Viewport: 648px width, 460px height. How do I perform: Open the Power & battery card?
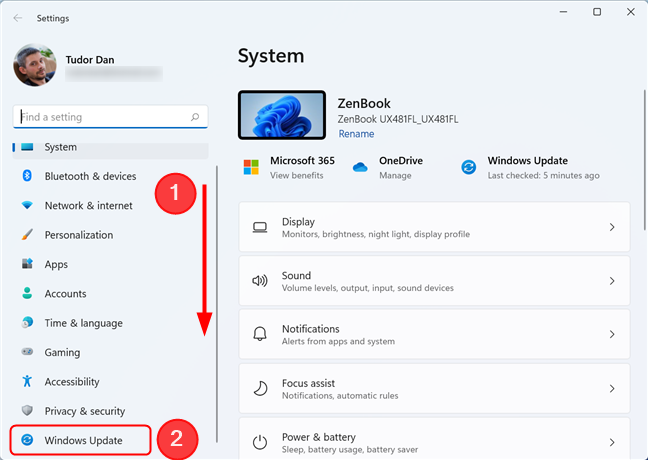tap(434, 439)
